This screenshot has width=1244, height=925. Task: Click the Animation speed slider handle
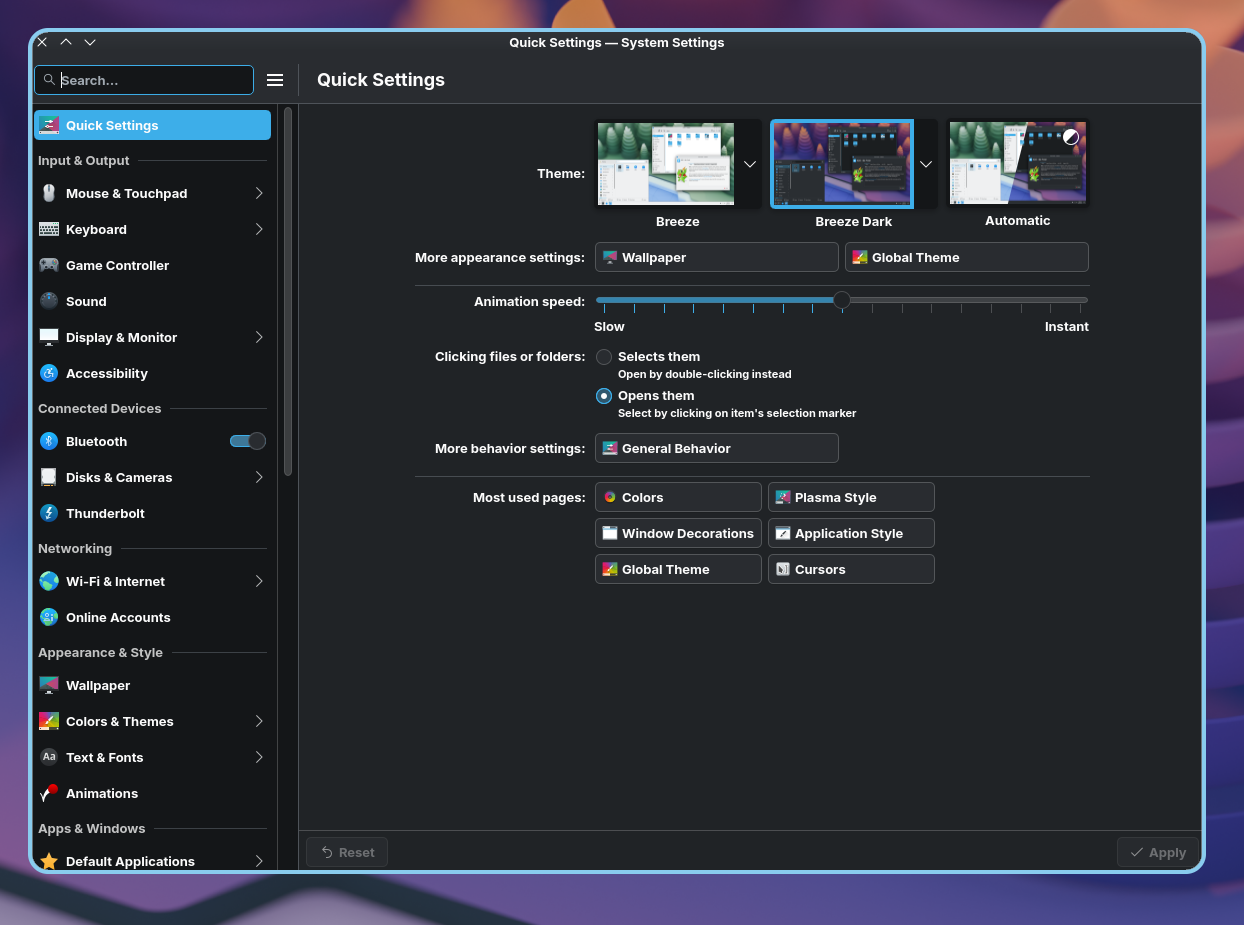pyautogui.click(x=842, y=300)
